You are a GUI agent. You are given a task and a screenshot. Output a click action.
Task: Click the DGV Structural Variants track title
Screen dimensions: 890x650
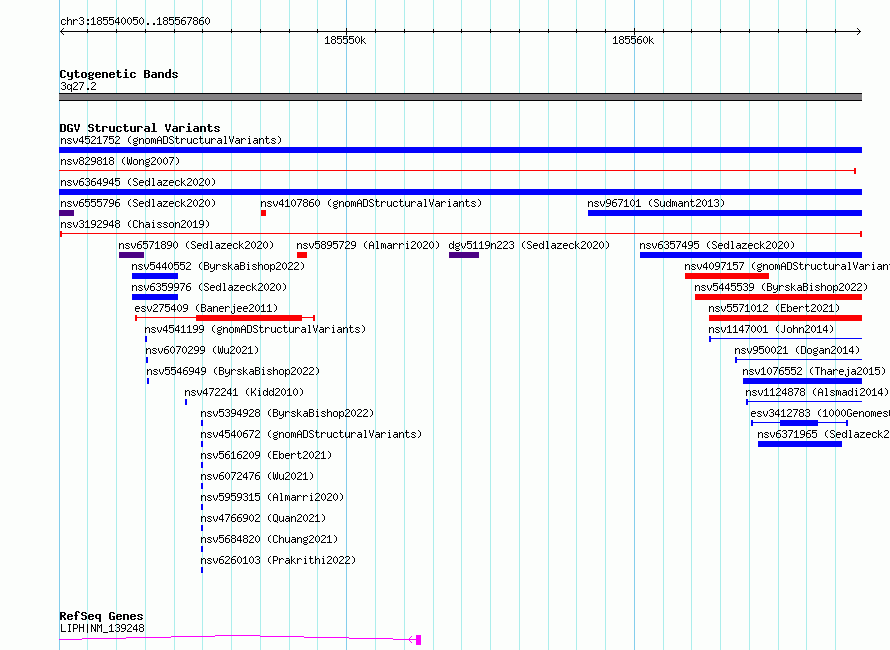click(140, 128)
